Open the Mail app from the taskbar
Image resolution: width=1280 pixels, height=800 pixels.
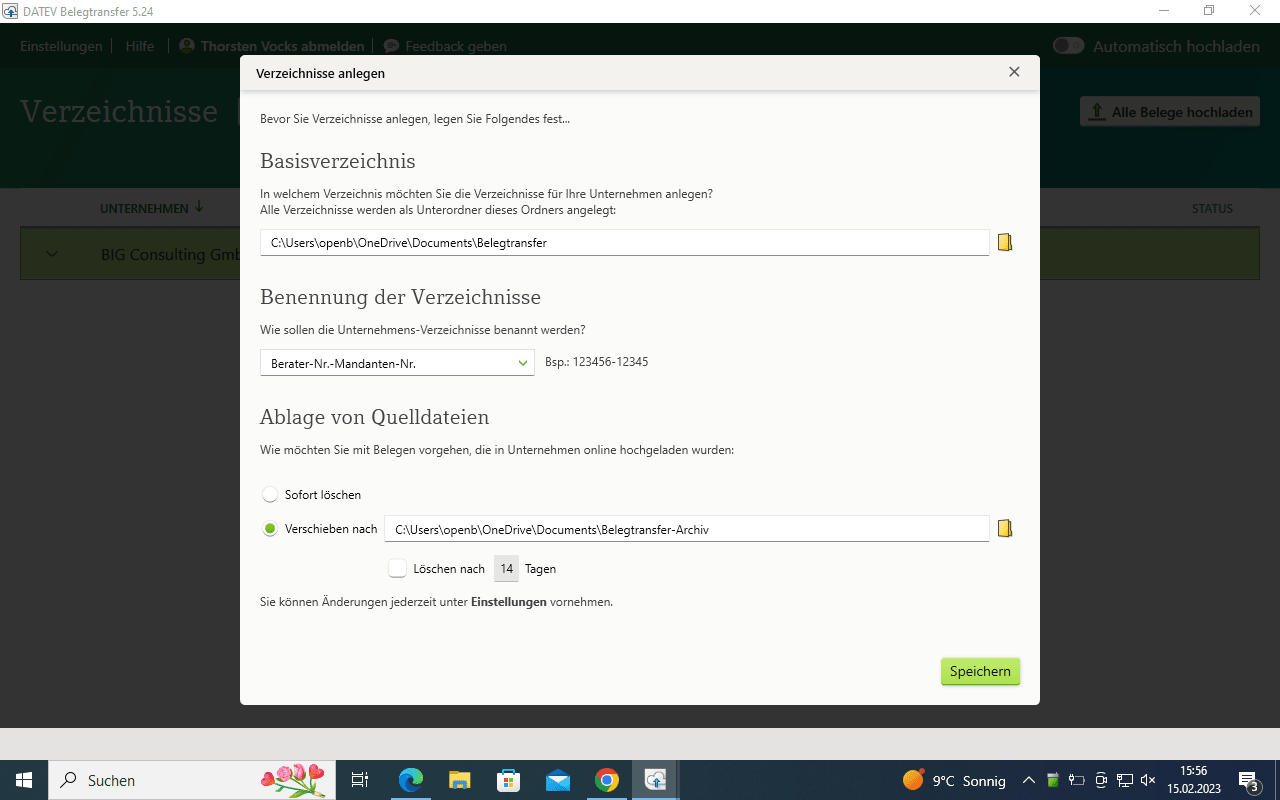(557, 780)
